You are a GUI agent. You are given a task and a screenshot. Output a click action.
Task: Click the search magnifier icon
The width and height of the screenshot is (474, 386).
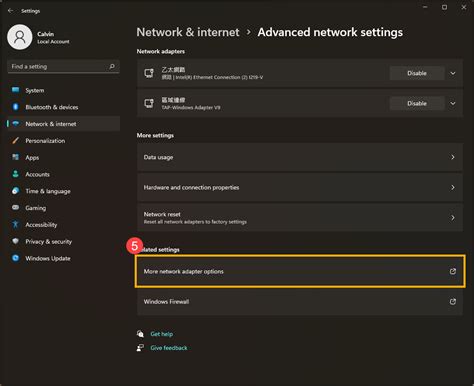(112, 66)
